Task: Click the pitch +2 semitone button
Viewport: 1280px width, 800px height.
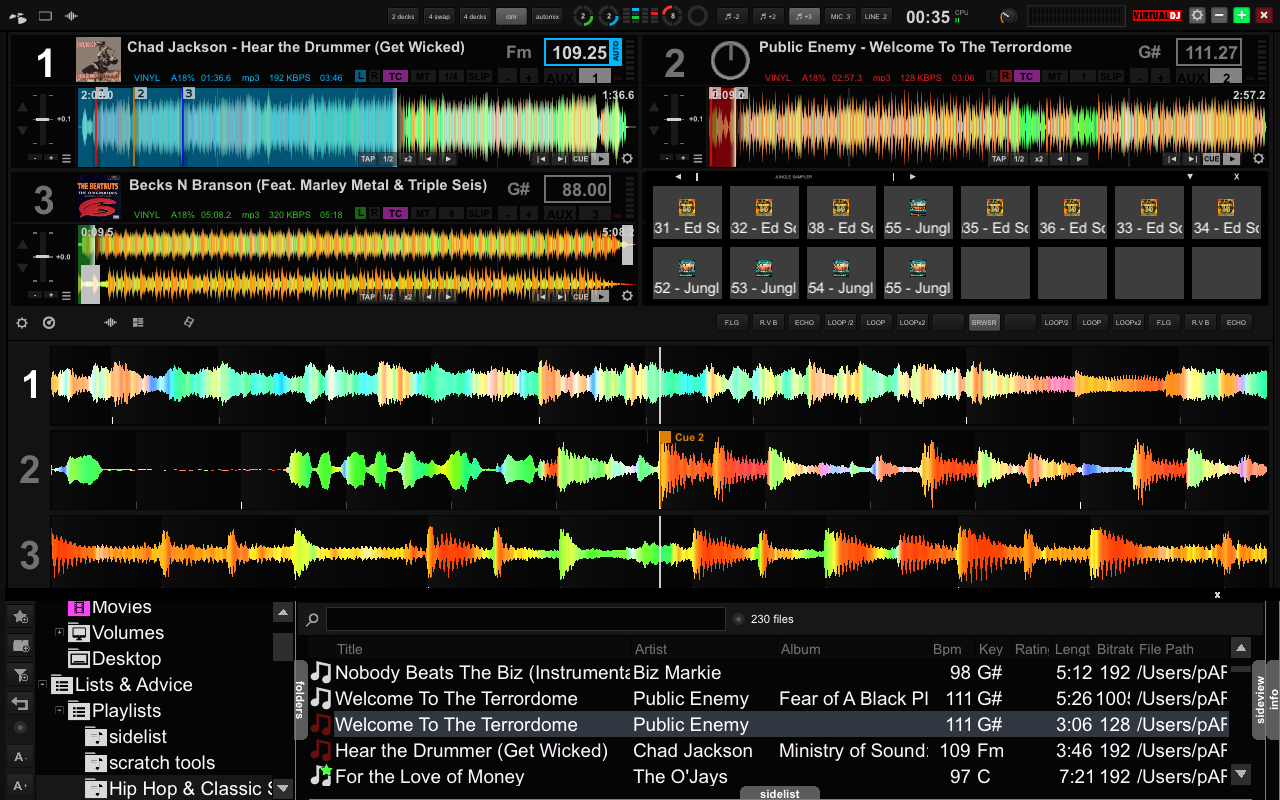Action: [x=768, y=16]
